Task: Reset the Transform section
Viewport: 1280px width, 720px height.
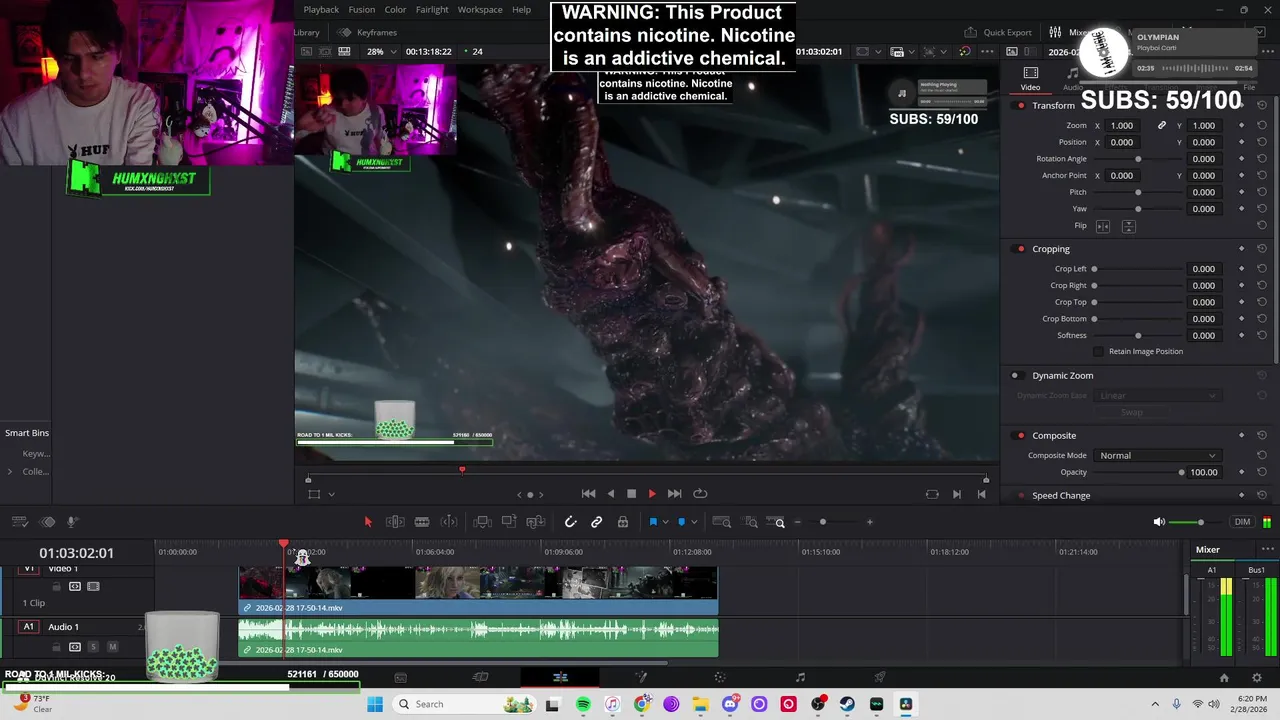Action: (x=1262, y=106)
